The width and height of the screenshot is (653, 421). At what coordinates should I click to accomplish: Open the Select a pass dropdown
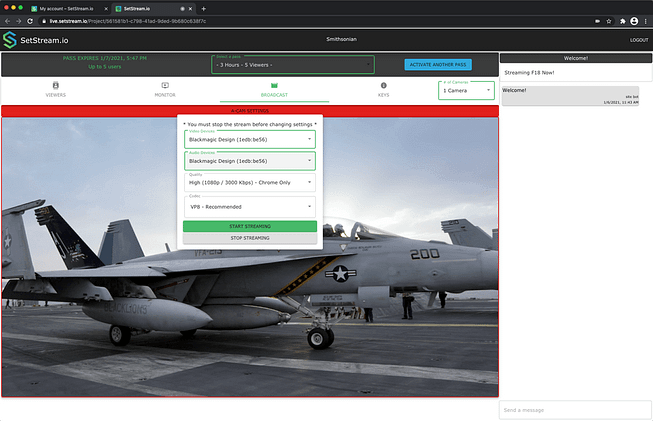(x=293, y=65)
